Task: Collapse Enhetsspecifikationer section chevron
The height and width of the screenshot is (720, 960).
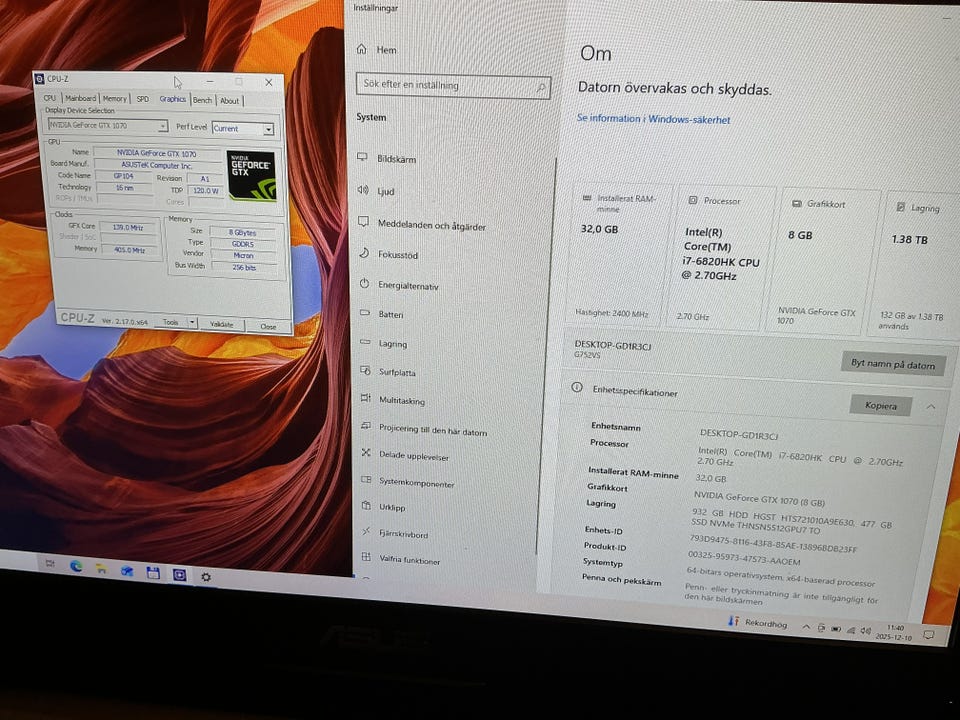Action: [x=931, y=407]
